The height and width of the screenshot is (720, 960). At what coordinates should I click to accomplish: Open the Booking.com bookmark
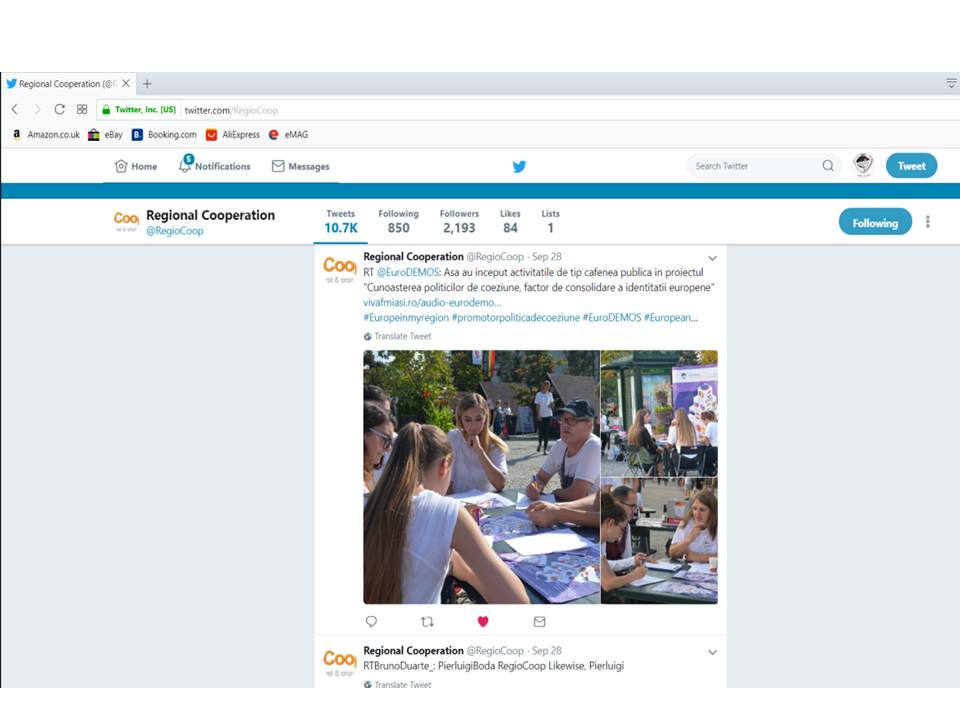click(x=164, y=135)
